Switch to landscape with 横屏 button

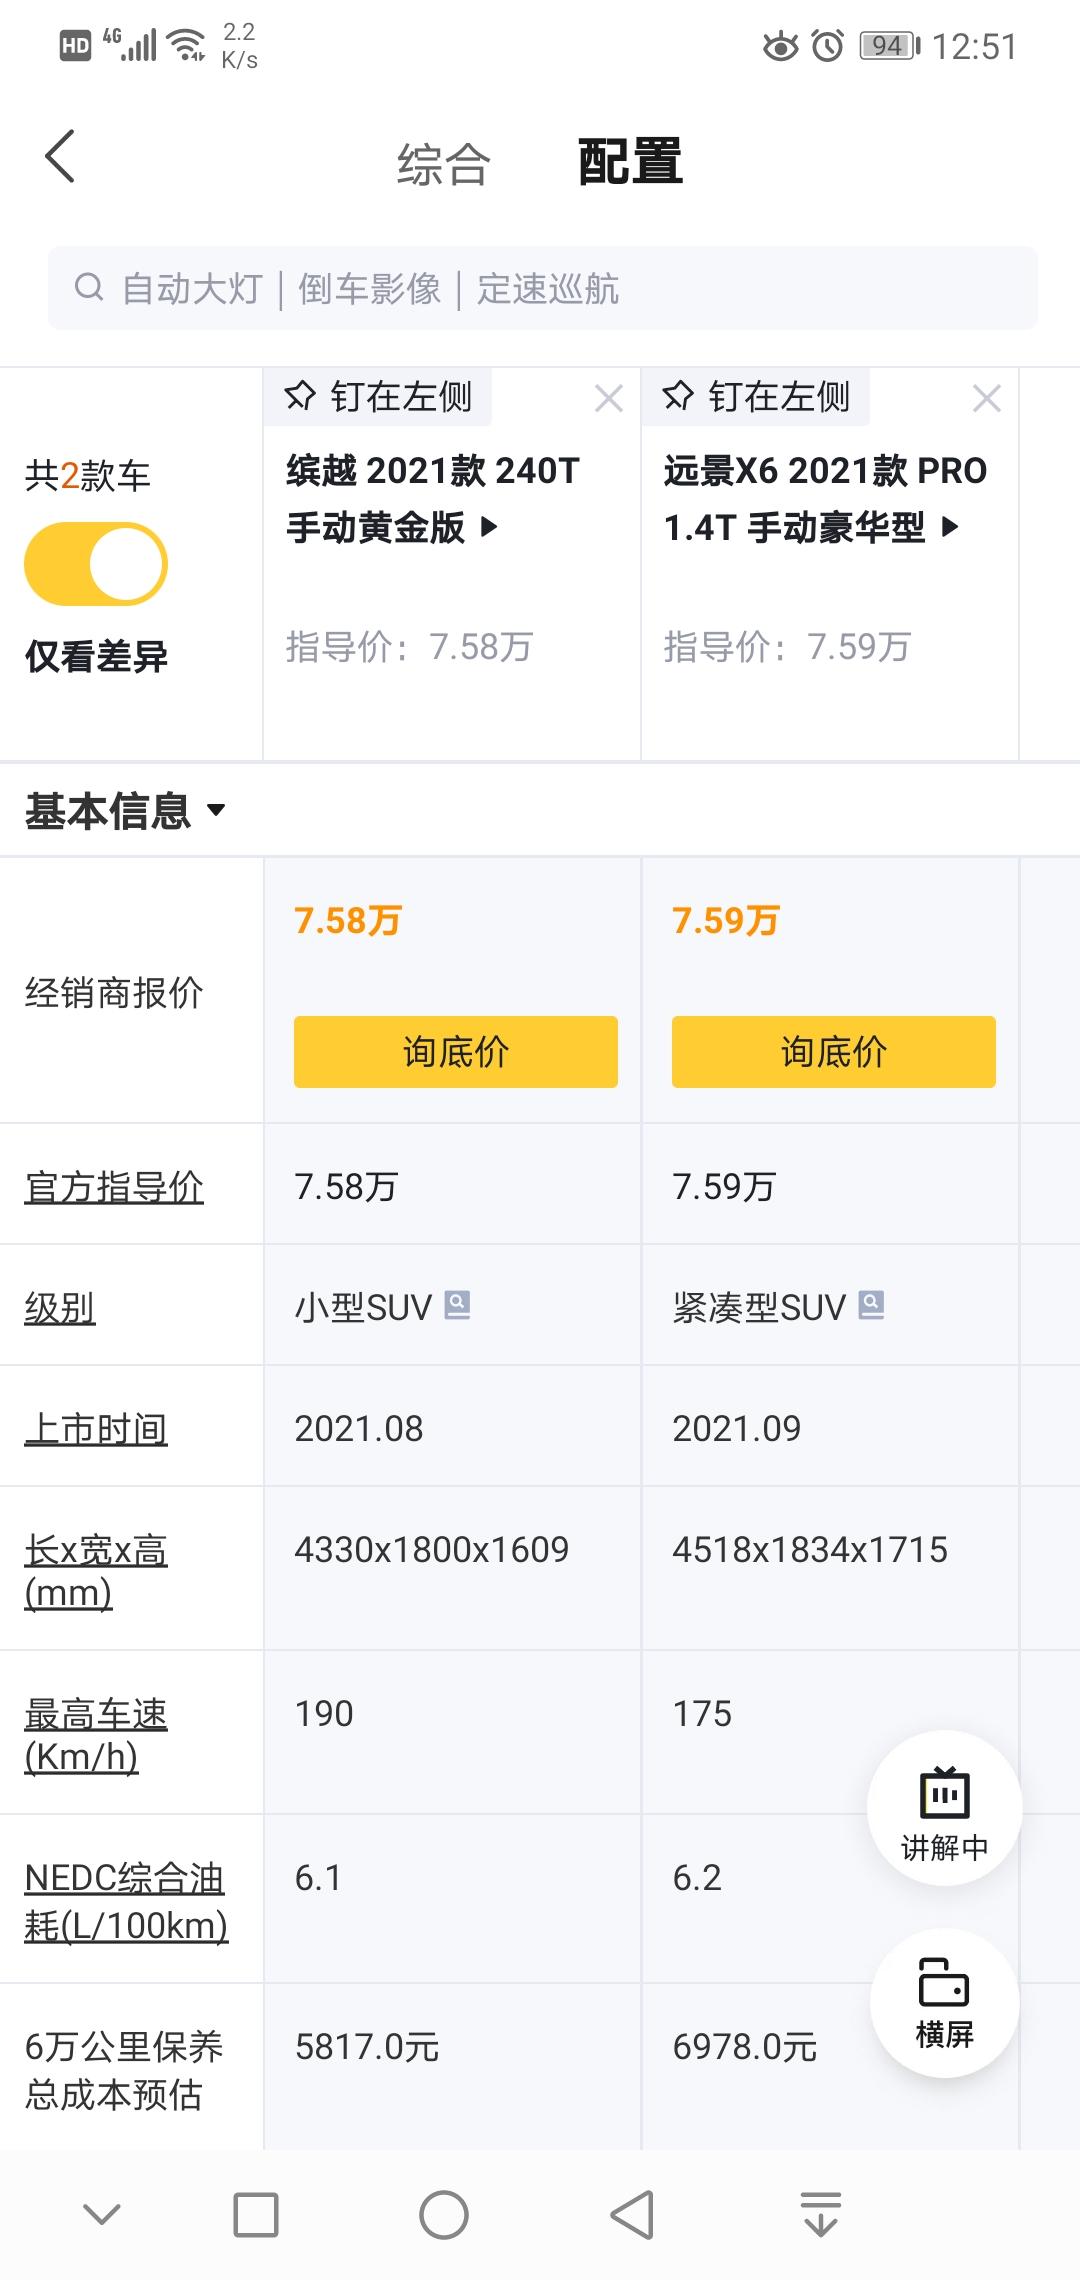(x=944, y=2003)
